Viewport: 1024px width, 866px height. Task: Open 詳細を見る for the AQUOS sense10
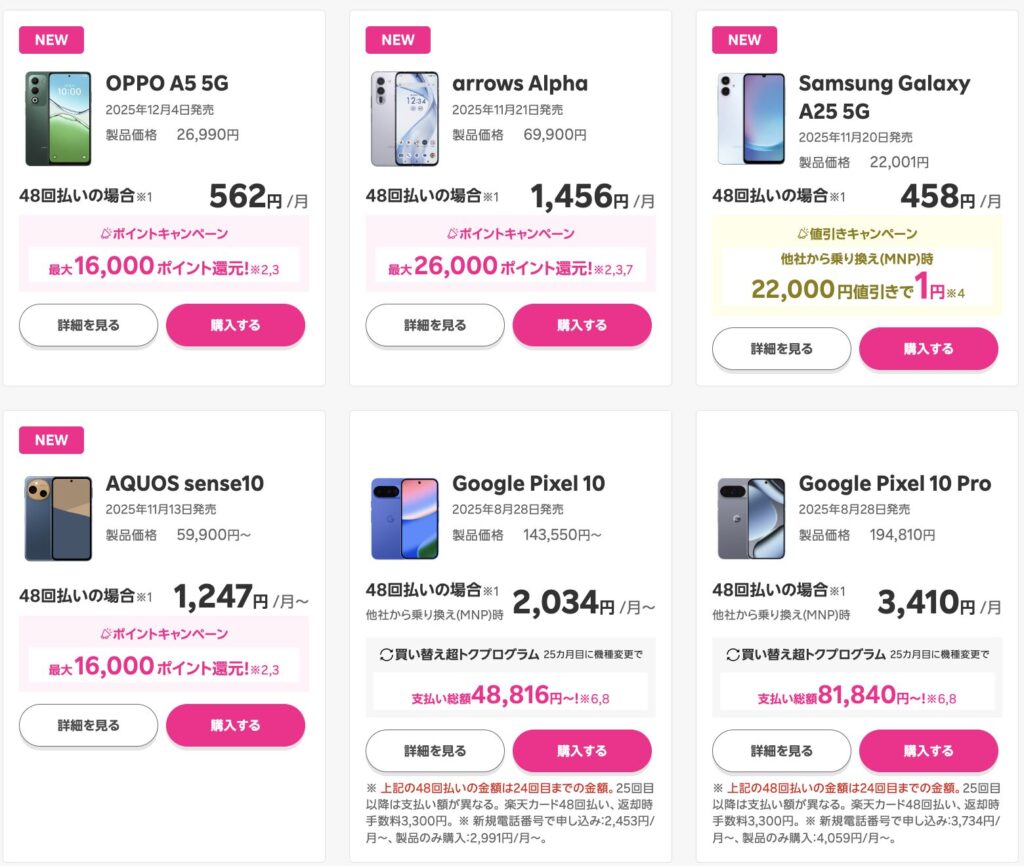pos(88,727)
